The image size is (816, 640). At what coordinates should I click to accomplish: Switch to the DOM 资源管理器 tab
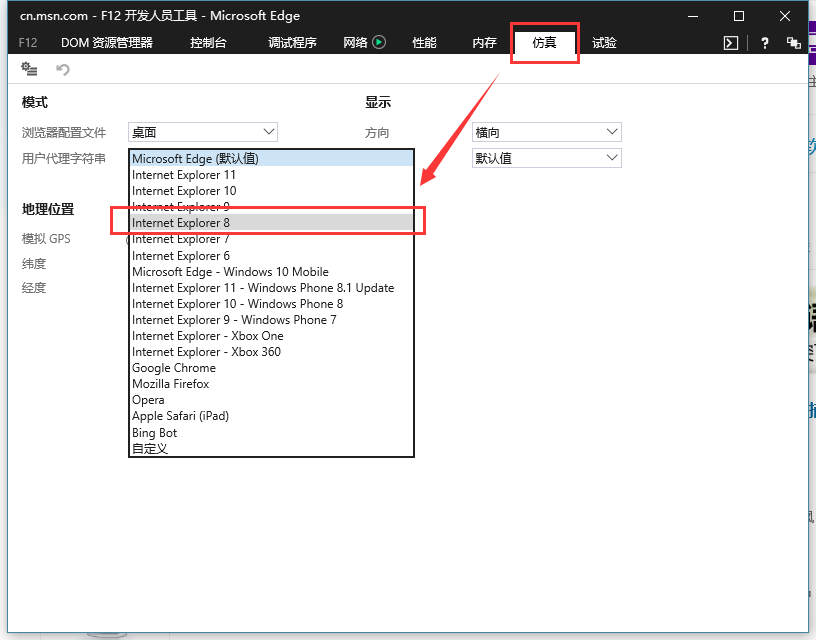coord(106,43)
